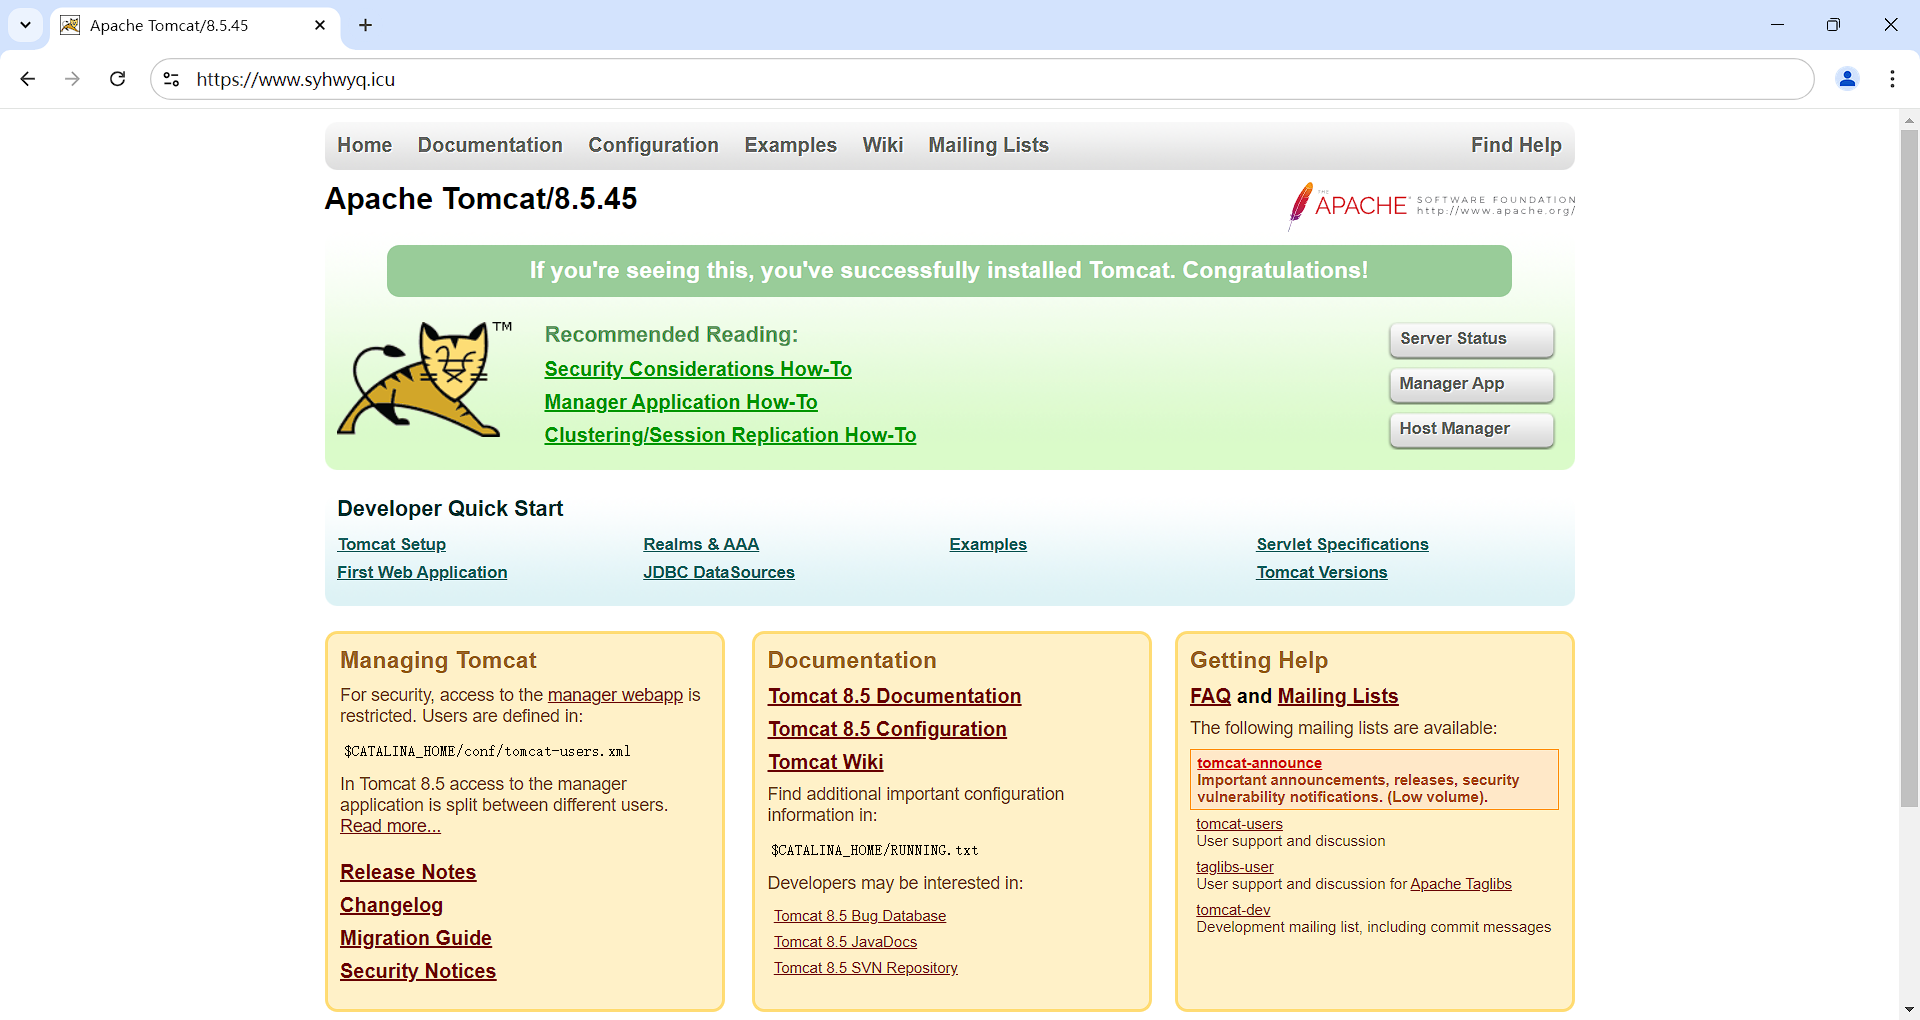Screen dimensions: 1920x1020
Task: Open Examples link under Developer Quick Start
Action: coord(988,544)
